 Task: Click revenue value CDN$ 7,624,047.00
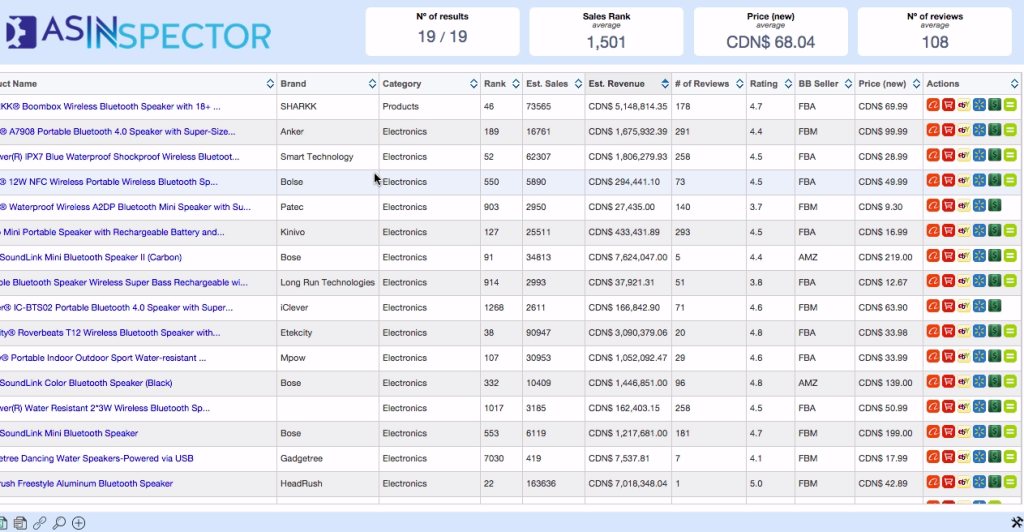click(x=628, y=257)
